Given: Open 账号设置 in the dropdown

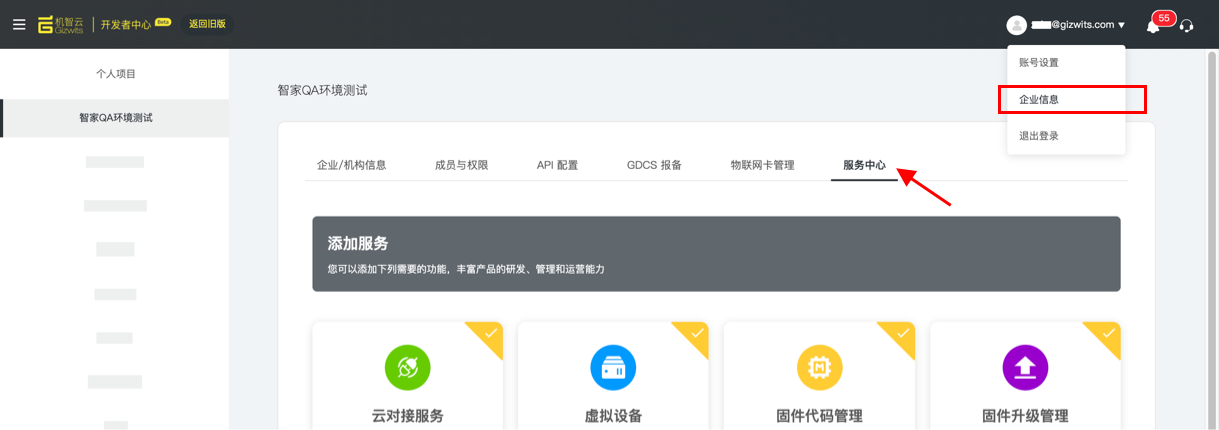Looking at the screenshot, I should pyautogui.click(x=1039, y=63).
